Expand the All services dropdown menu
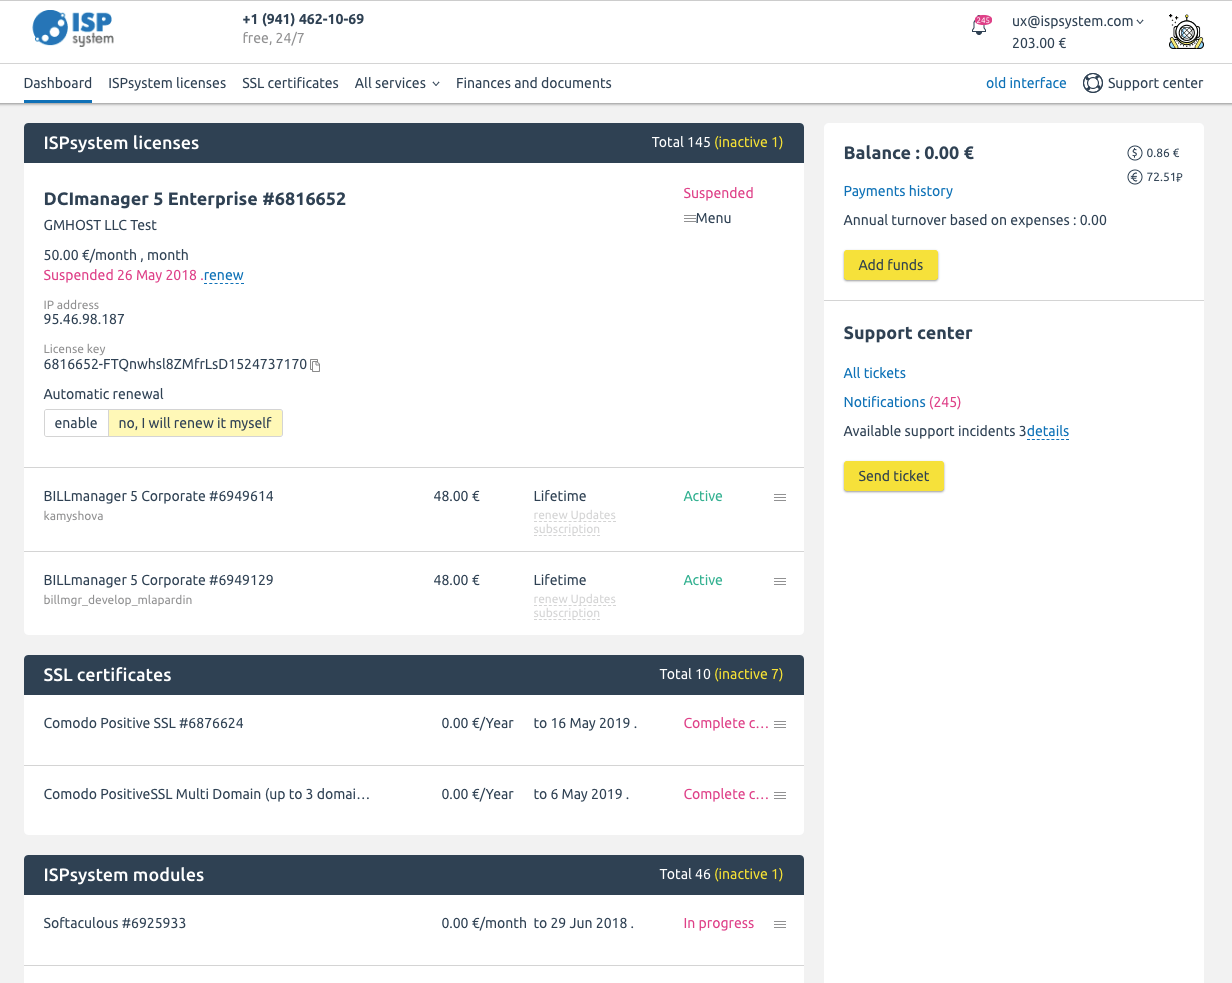The width and height of the screenshot is (1232, 983). tap(397, 83)
